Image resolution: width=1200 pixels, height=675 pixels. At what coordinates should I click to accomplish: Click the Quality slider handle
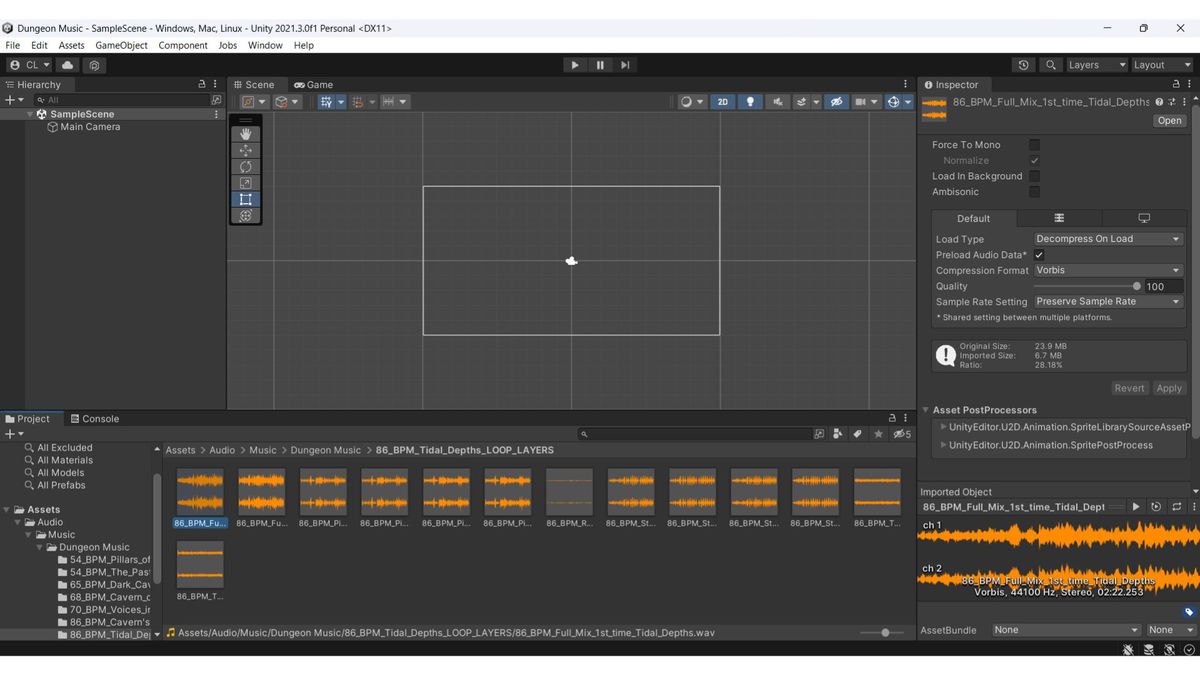point(1136,286)
